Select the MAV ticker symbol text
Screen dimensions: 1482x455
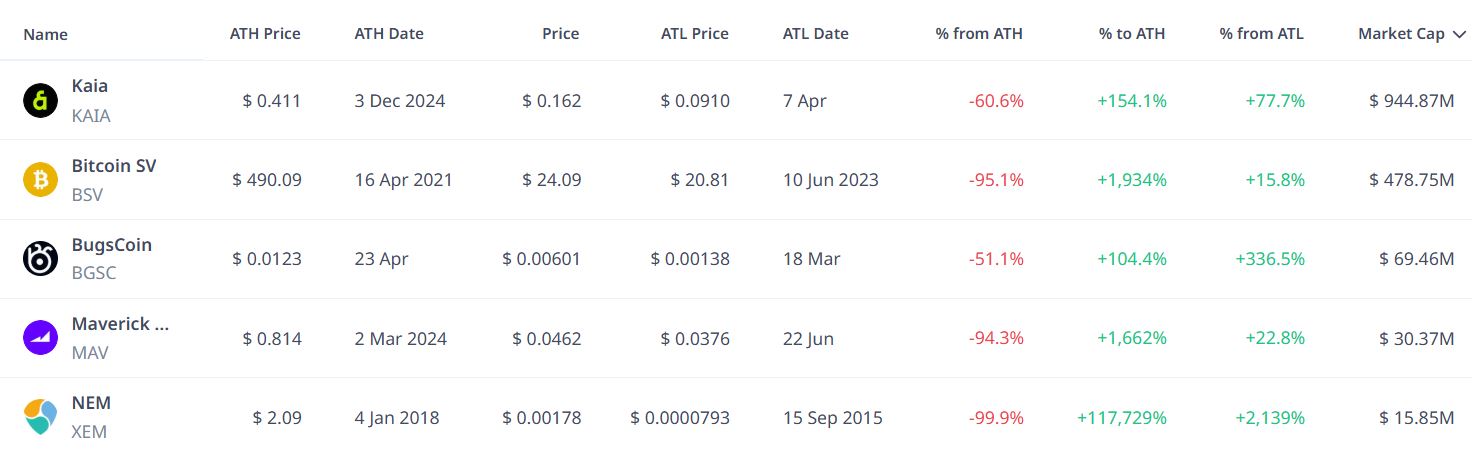pyautogui.click(x=90, y=353)
